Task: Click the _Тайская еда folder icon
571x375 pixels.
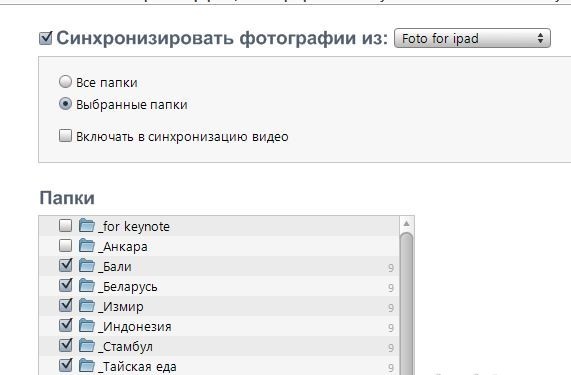Action: (87, 366)
